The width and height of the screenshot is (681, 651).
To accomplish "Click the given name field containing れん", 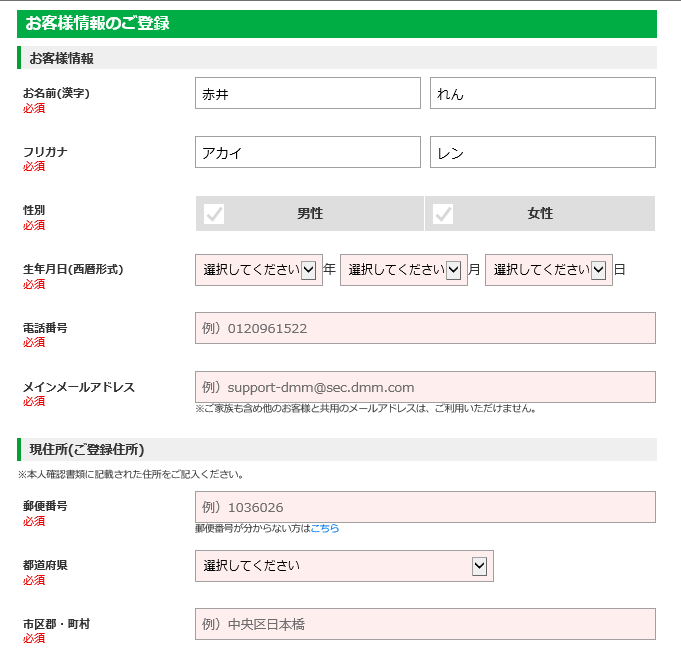I will tap(542, 93).
